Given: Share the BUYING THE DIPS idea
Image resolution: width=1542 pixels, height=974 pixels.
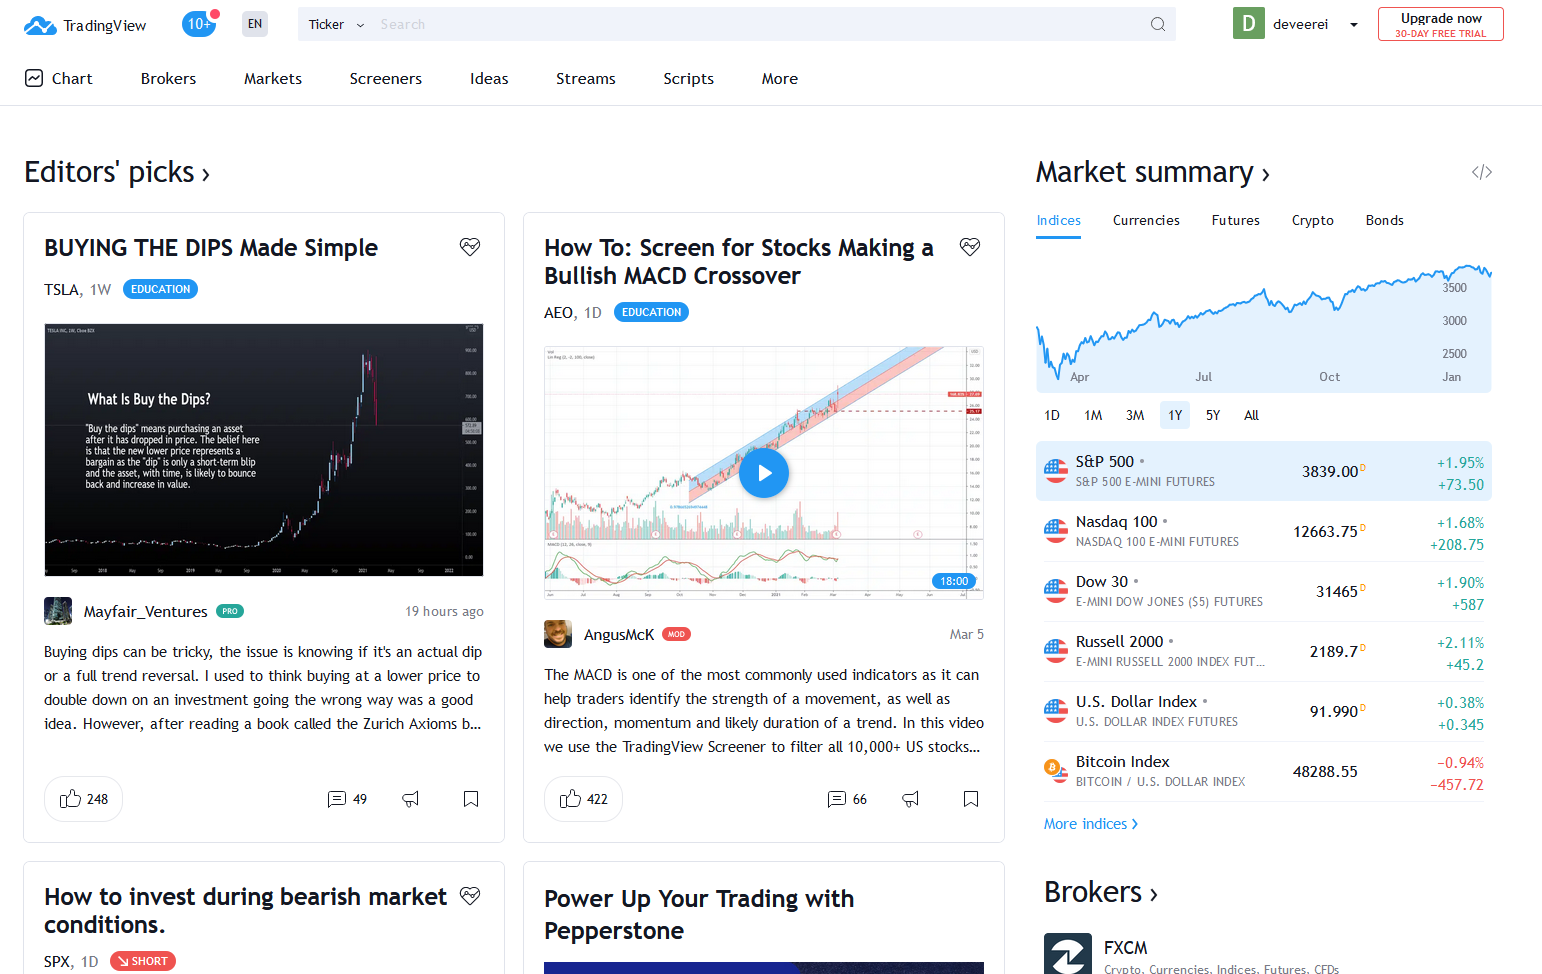Looking at the screenshot, I should click(x=411, y=799).
